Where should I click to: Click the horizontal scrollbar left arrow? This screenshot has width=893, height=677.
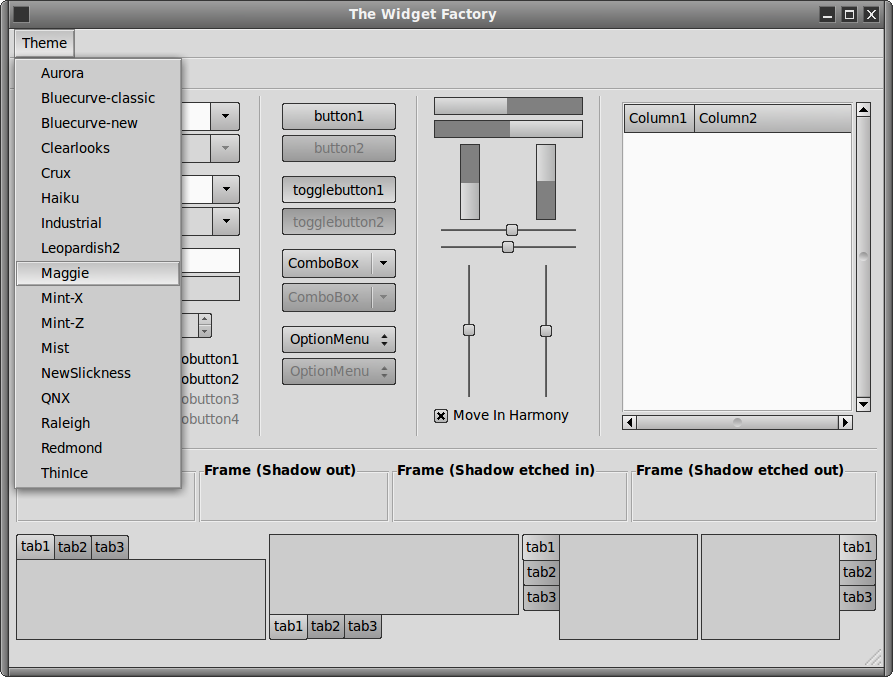629,422
